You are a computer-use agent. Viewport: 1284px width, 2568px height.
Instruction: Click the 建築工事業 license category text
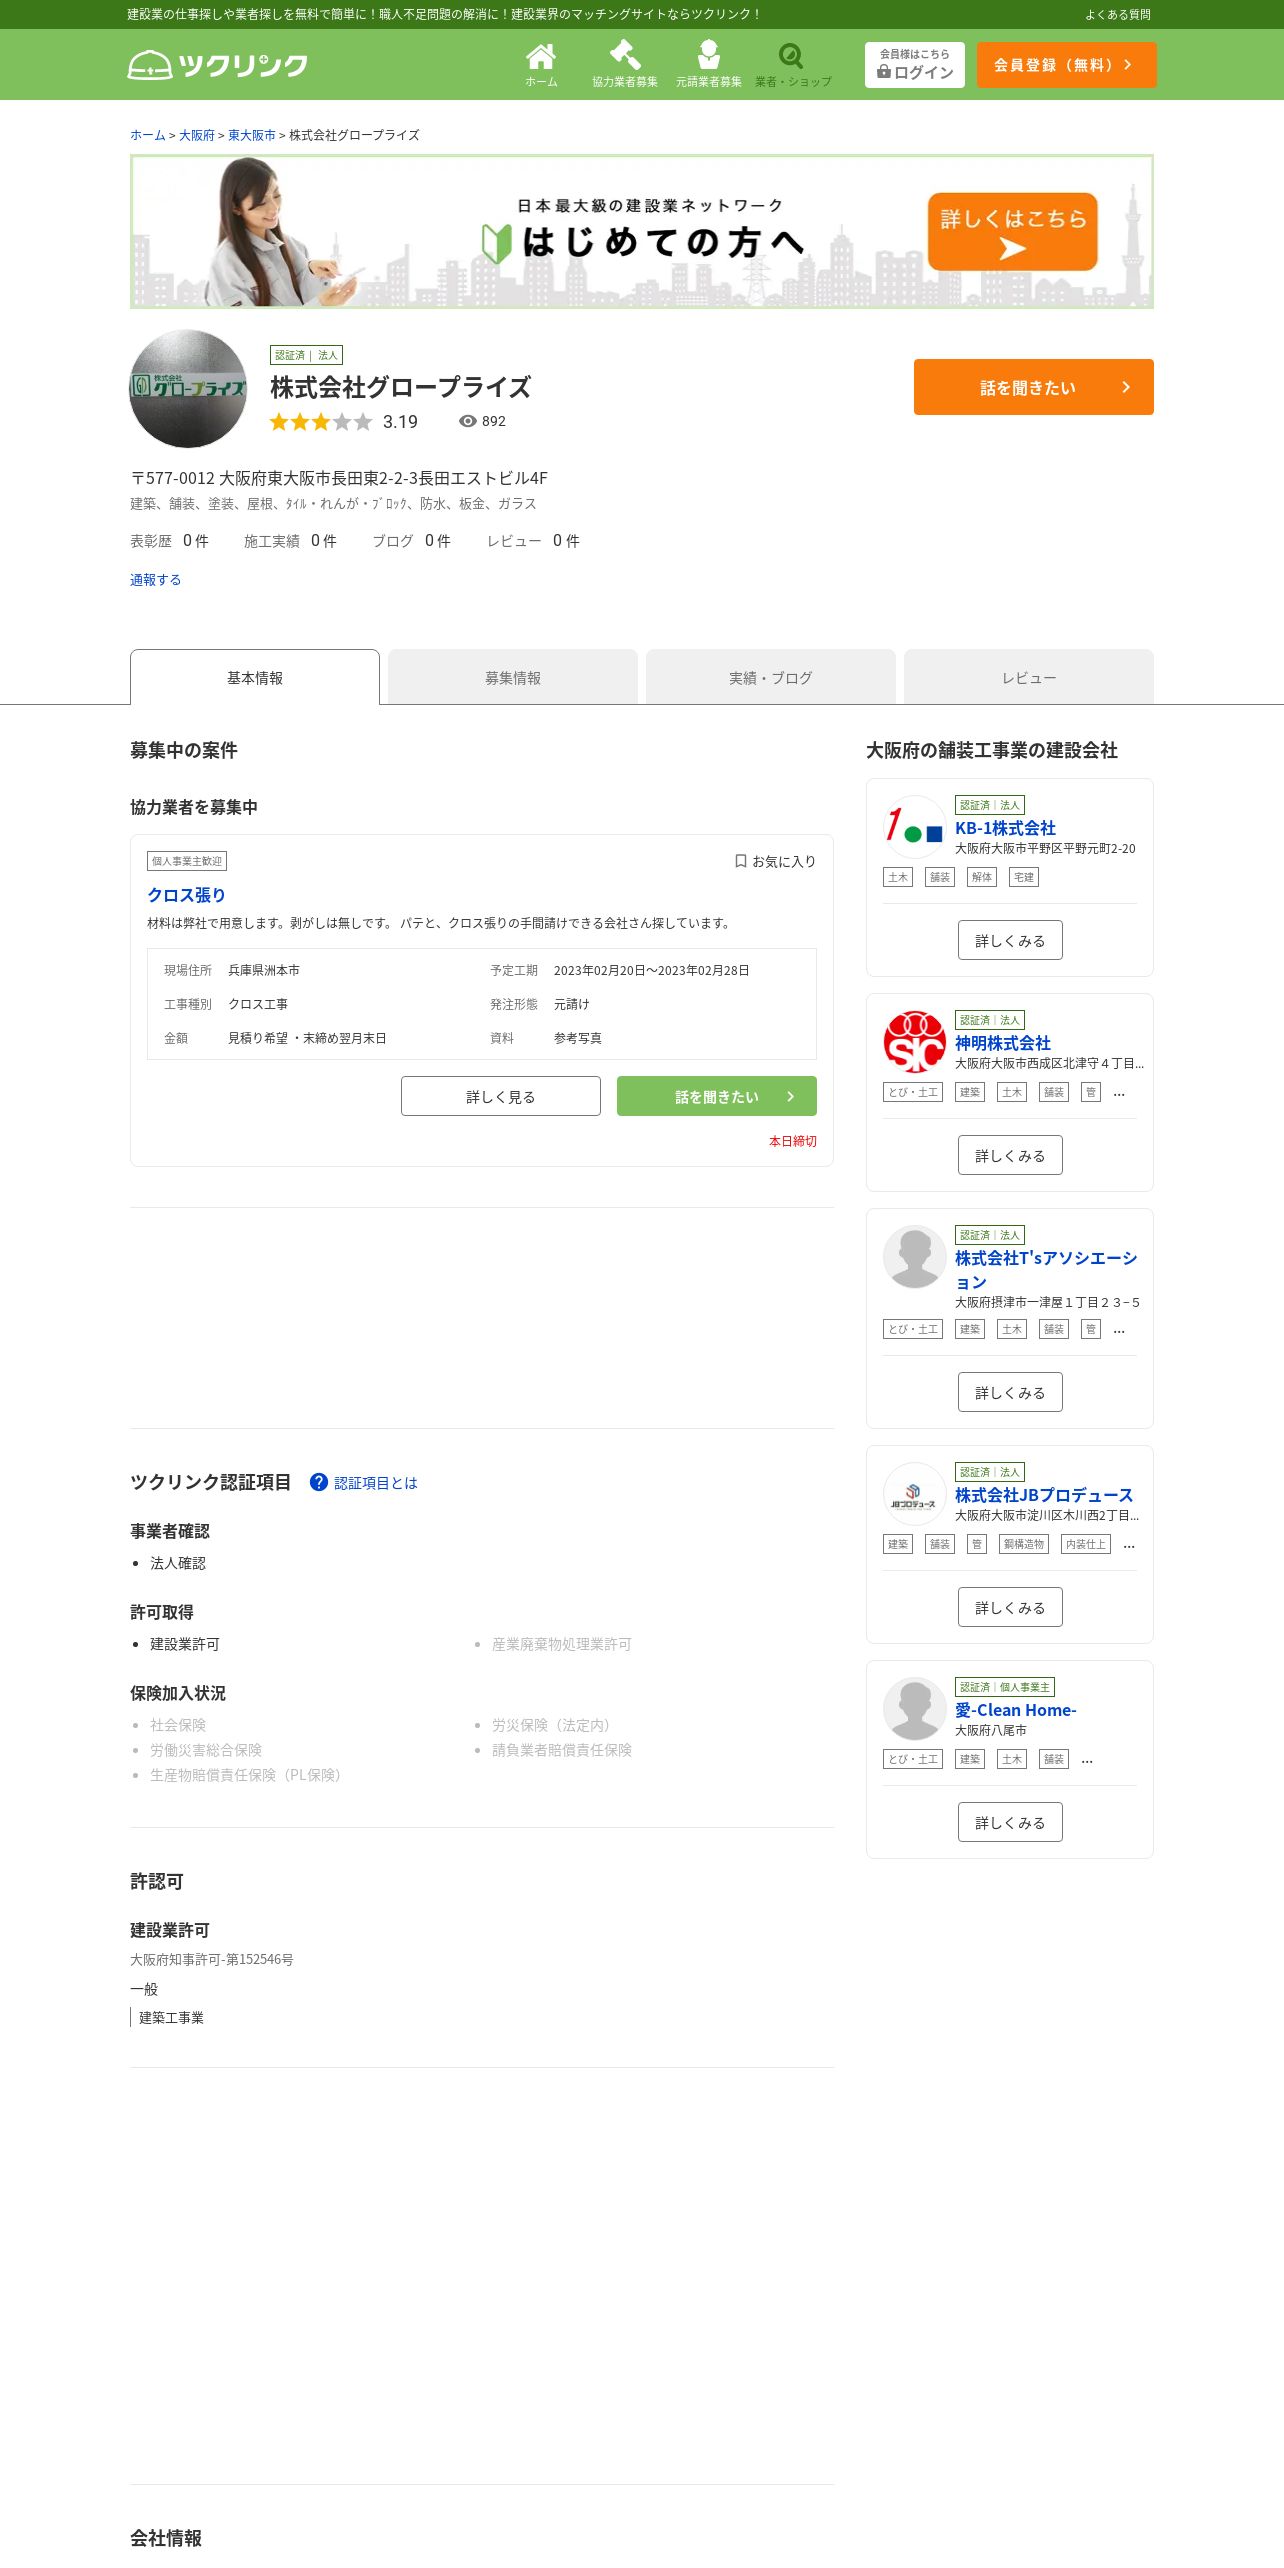tap(171, 2018)
